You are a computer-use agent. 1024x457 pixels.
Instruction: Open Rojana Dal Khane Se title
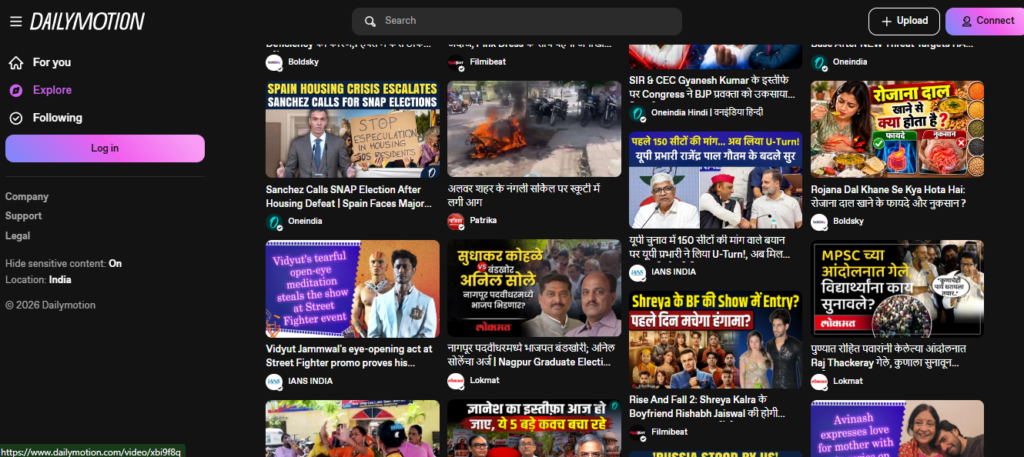click(889, 197)
